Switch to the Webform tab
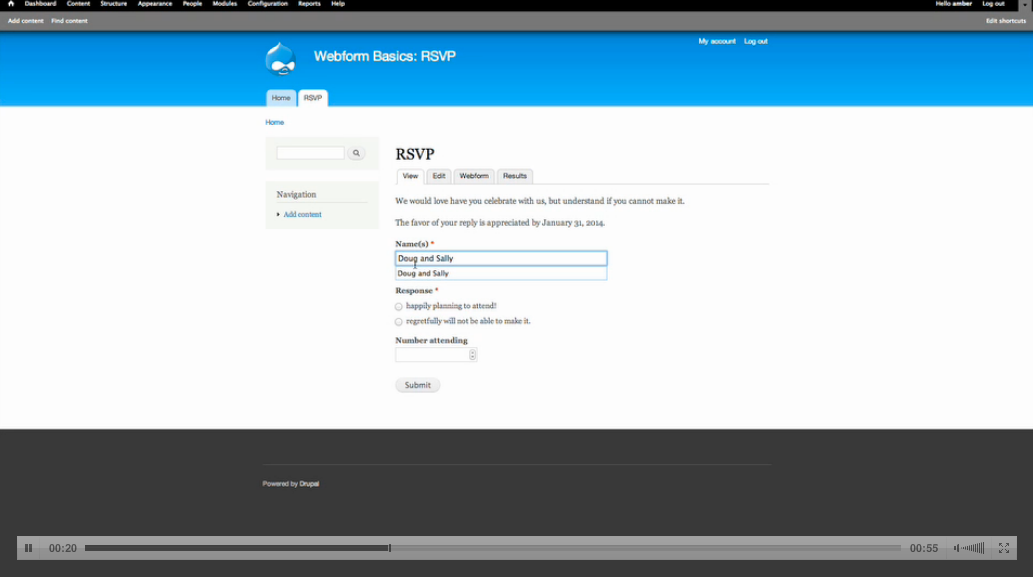Image resolution: width=1033 pixels, height=577 pixels. (x=473, y=176)
